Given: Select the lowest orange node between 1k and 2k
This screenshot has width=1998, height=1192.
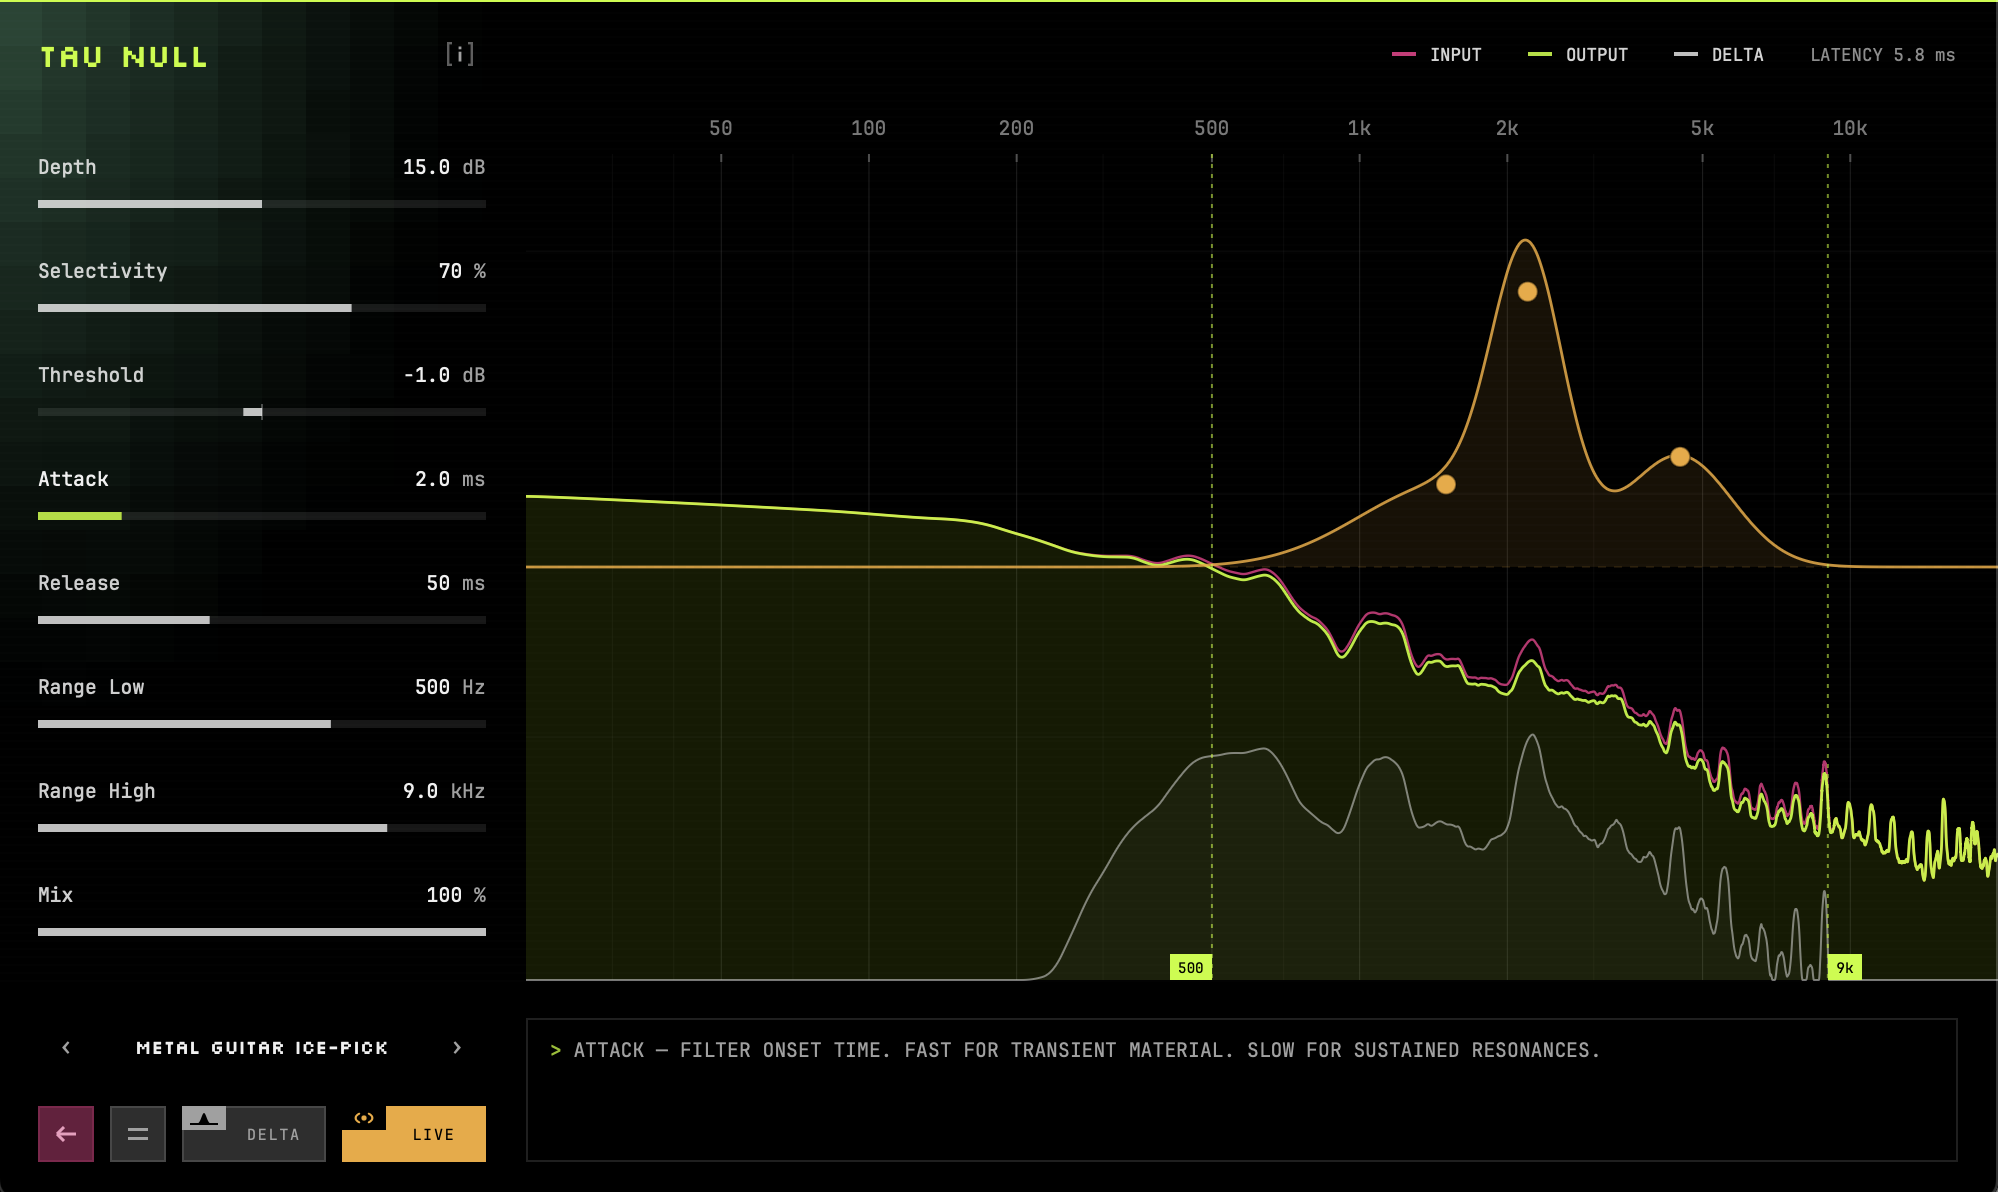Looking at the screenshot, I should tap(1446, 485).
